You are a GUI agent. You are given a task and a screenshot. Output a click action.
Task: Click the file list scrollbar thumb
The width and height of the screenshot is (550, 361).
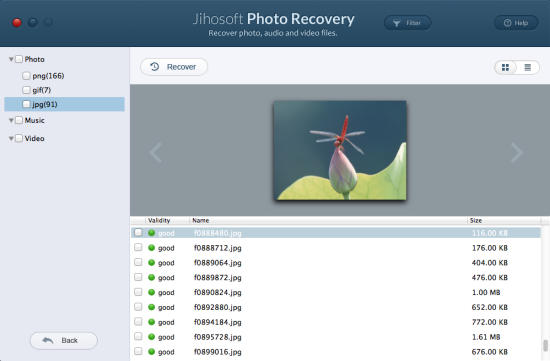pos(545,346)
